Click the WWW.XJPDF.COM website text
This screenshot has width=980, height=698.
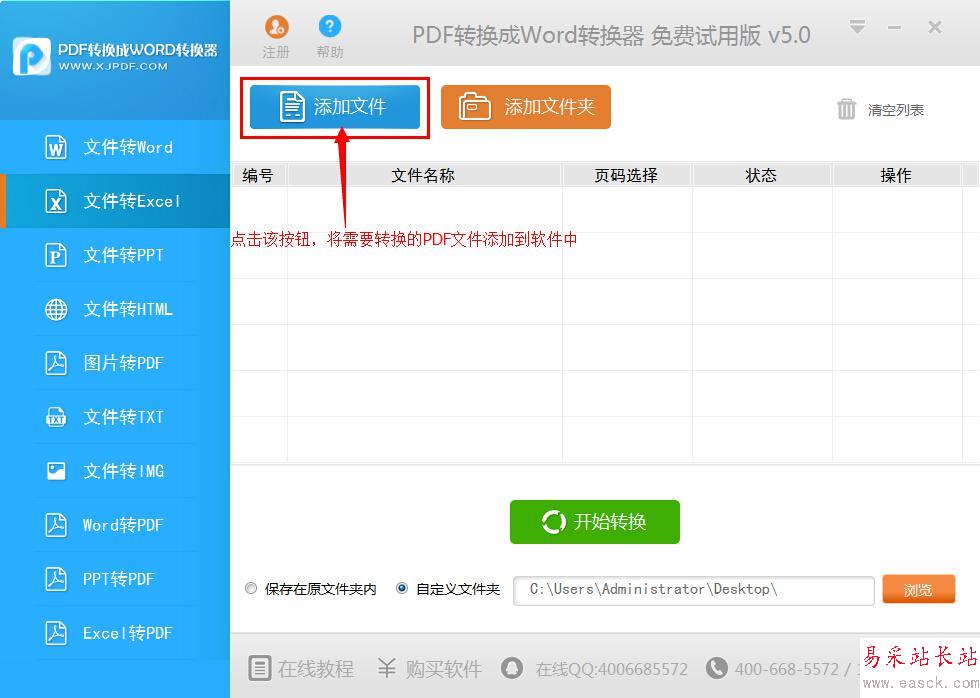click(113, 66)
